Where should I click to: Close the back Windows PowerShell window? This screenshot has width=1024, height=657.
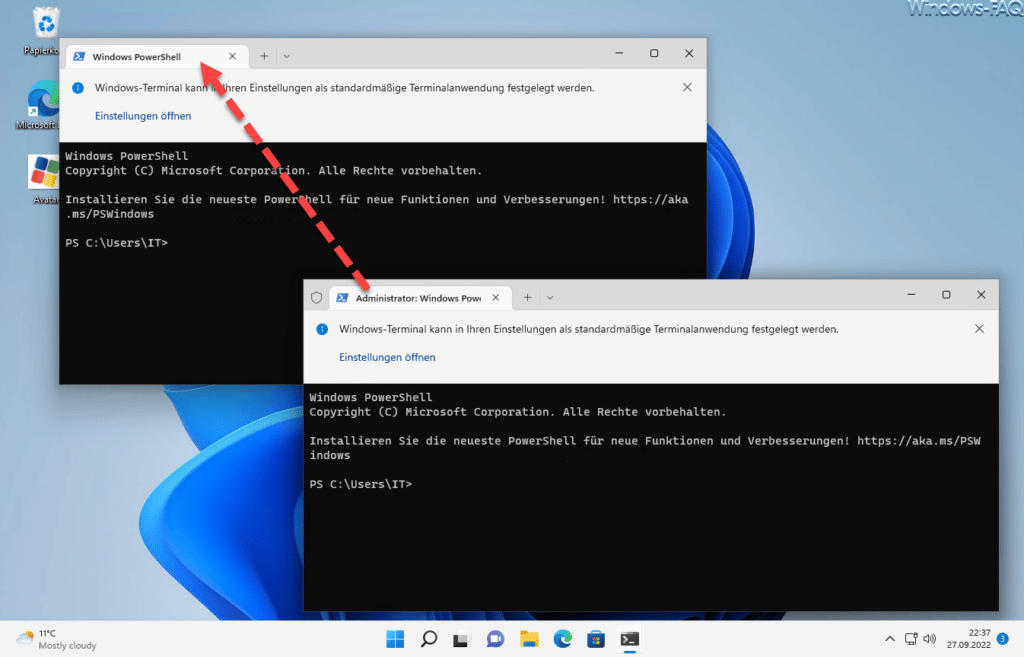[x=689, y=54]
